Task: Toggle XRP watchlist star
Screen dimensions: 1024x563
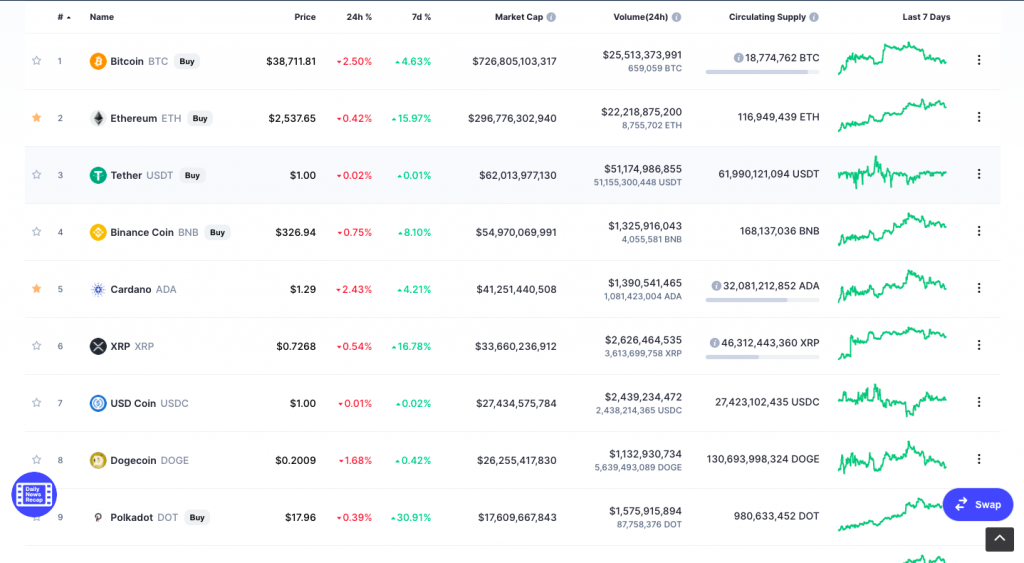Action: click(x=37, y=346)
